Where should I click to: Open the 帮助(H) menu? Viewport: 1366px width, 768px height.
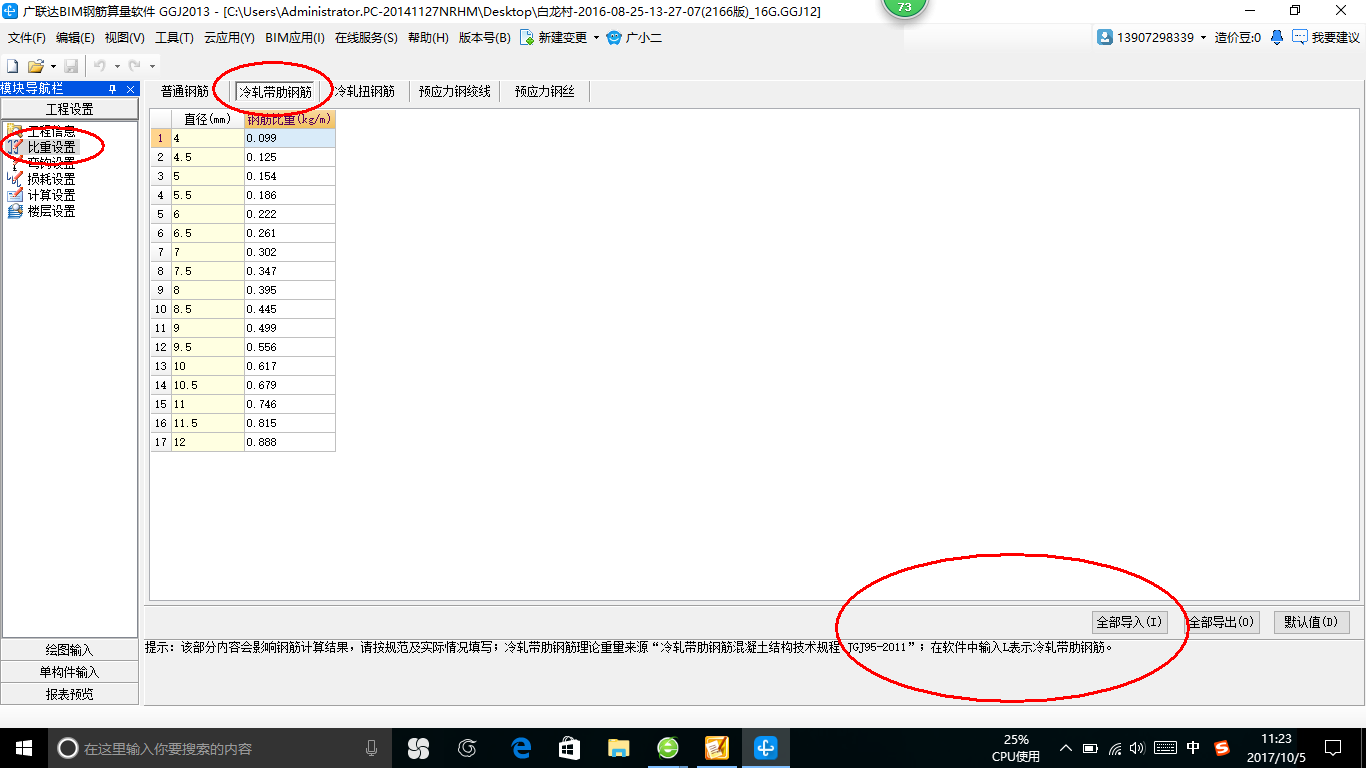(x=428, y=38)
